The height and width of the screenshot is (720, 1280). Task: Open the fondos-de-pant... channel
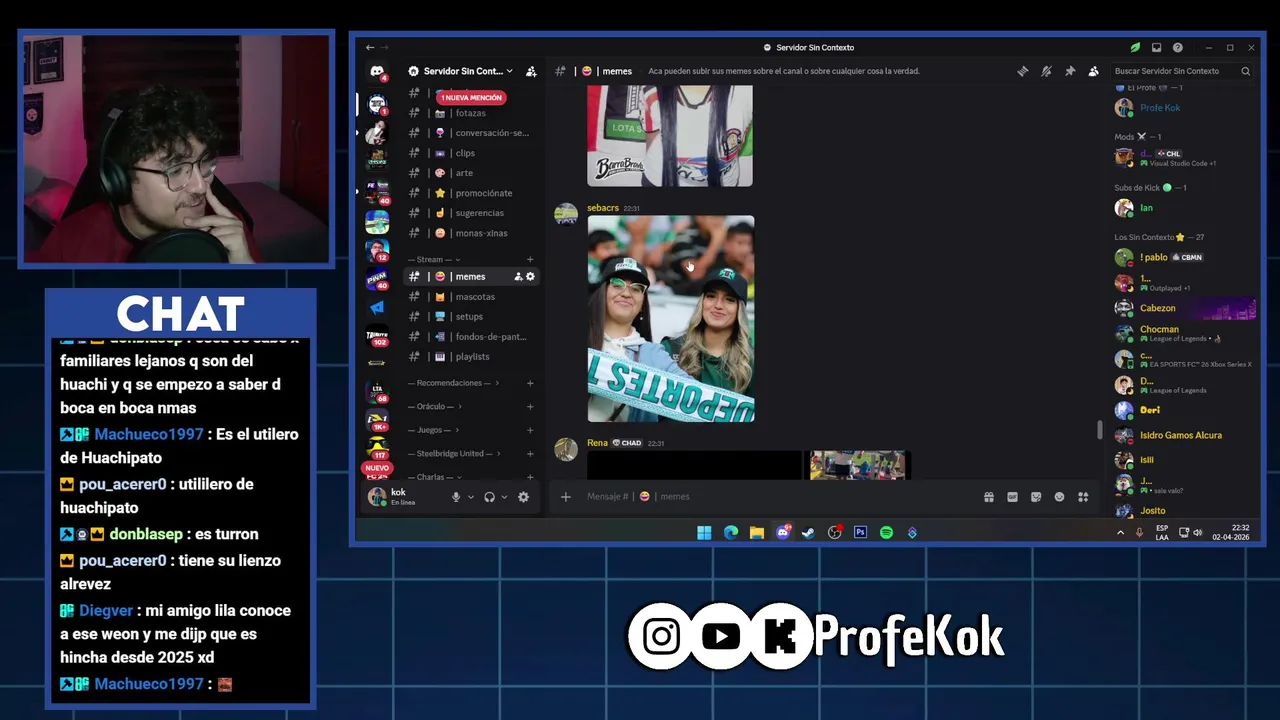tap(471, 337)
